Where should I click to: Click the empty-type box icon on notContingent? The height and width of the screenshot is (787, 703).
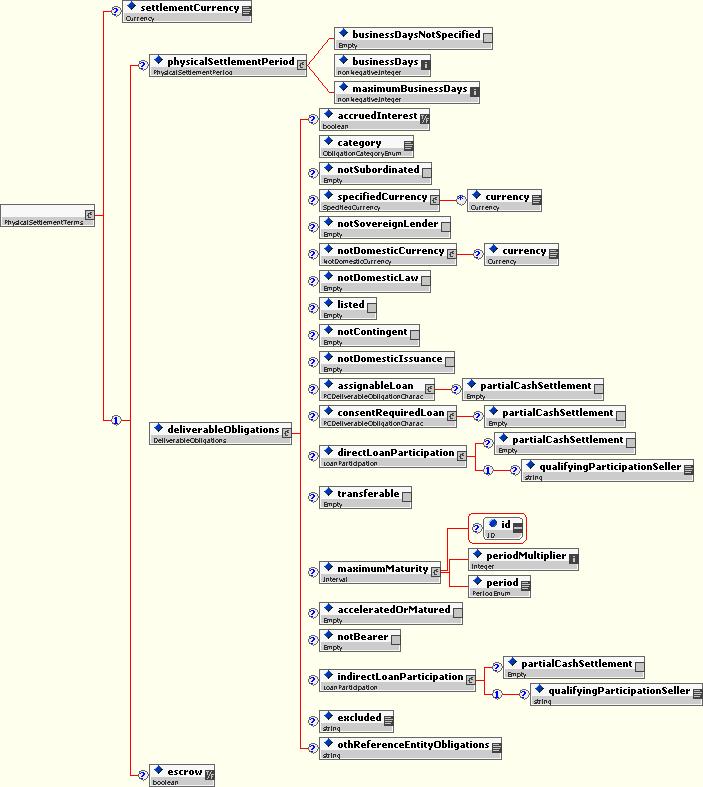coord(414,335)
